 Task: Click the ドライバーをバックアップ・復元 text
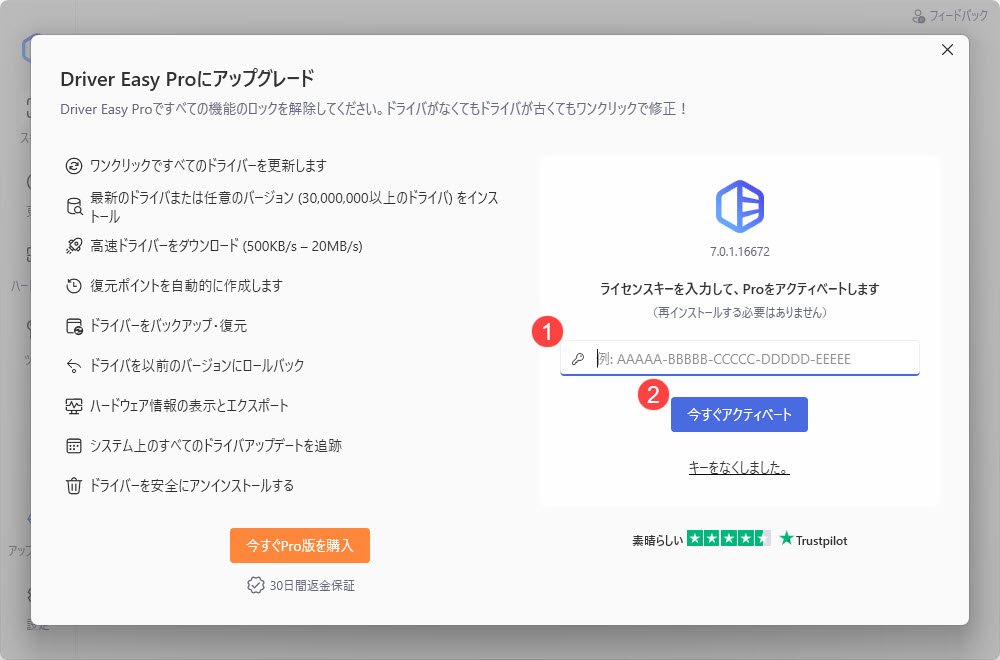pyautogui.click(x=168, y=326)
